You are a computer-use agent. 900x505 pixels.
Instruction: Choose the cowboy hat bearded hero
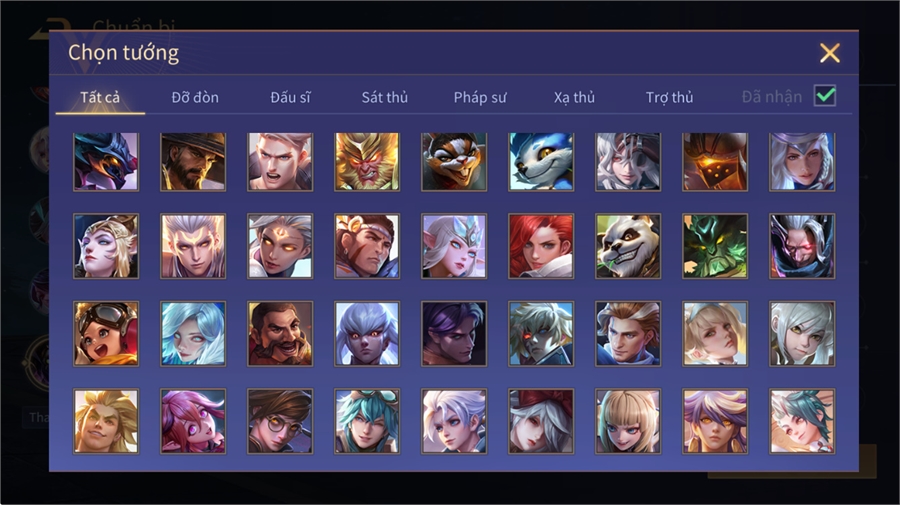(x=193, y=162)
